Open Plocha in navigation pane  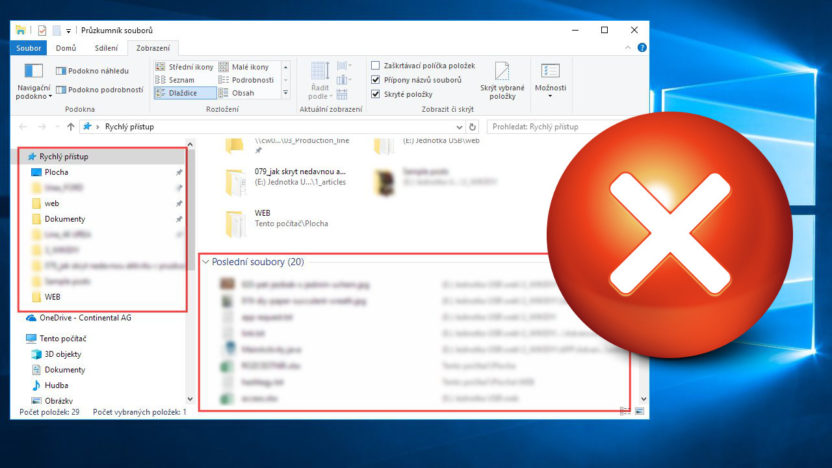56,172
